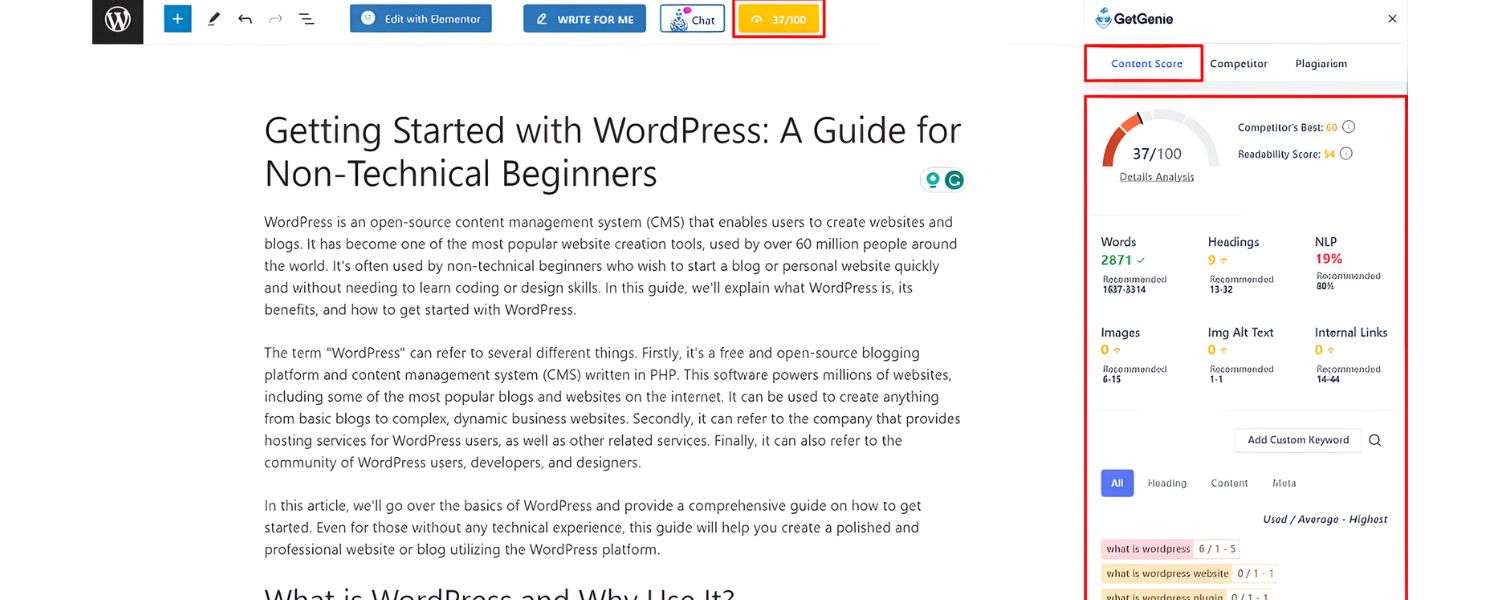Select the Content keyword filter

pyautogui.click(x=1229, y=483)
